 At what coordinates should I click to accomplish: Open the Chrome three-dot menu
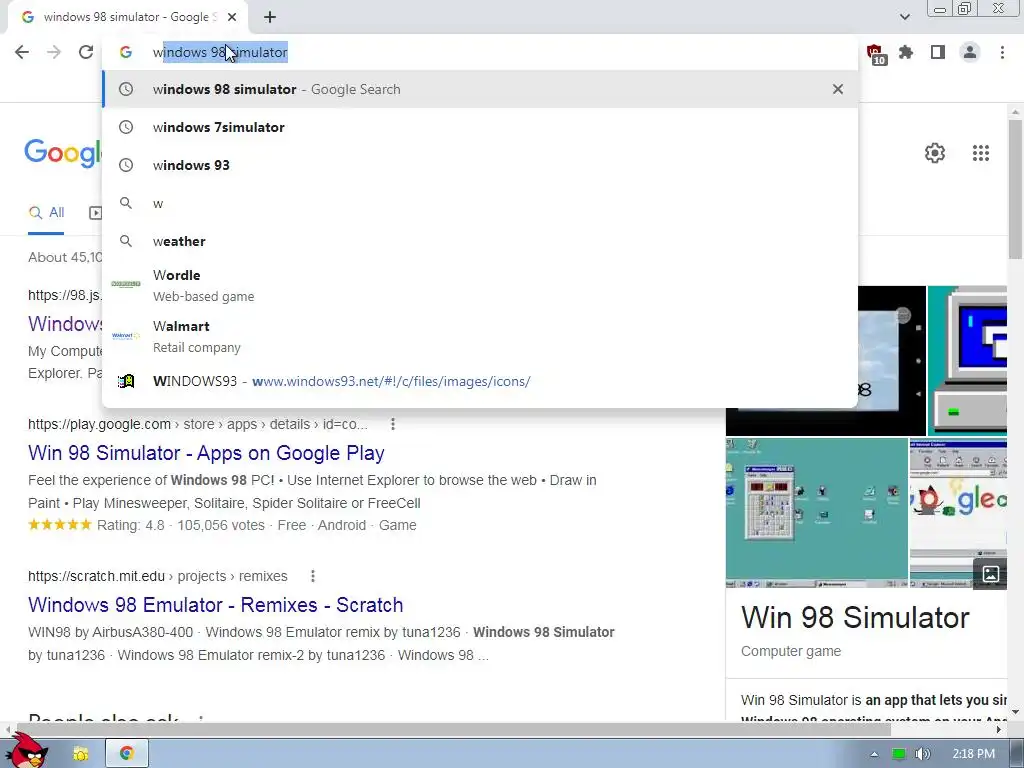[1002, 52]
